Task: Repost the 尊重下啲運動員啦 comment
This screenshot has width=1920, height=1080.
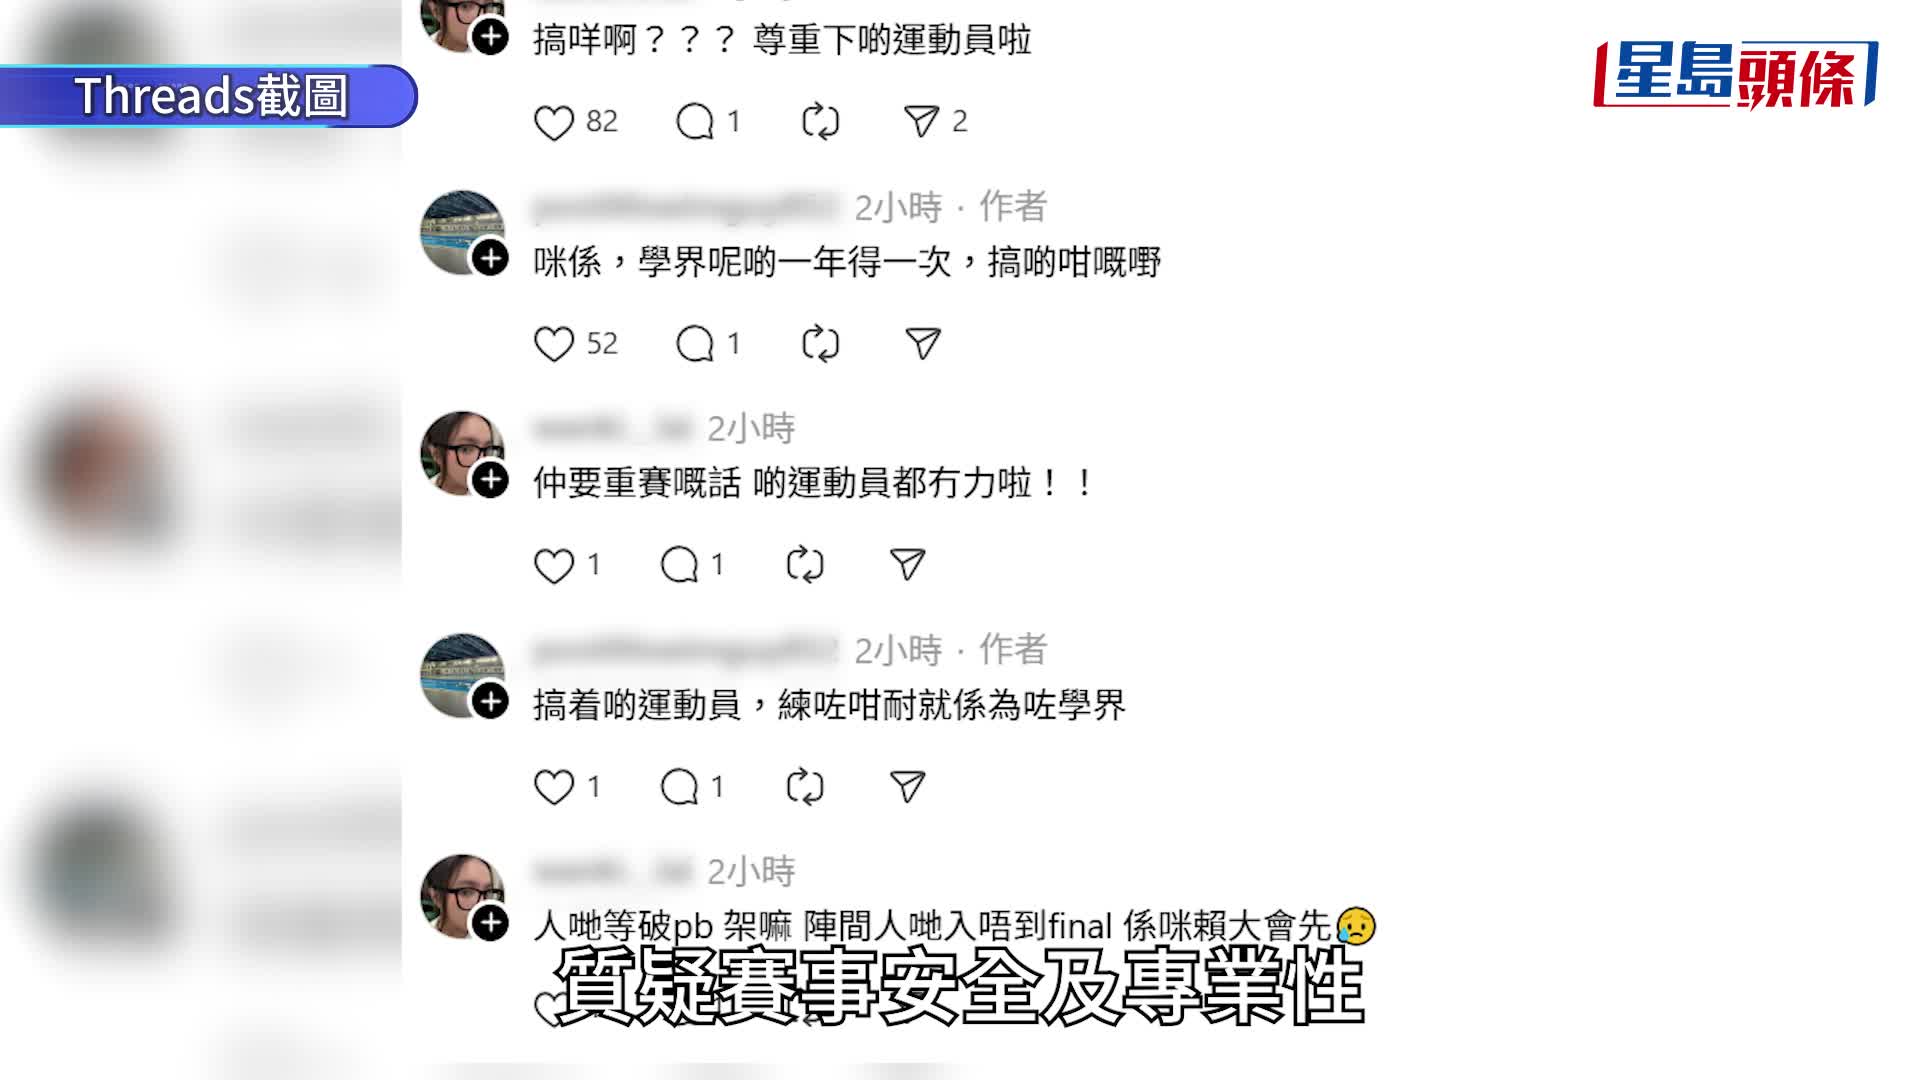Action: pyautogui.click(x=820, y=122)
